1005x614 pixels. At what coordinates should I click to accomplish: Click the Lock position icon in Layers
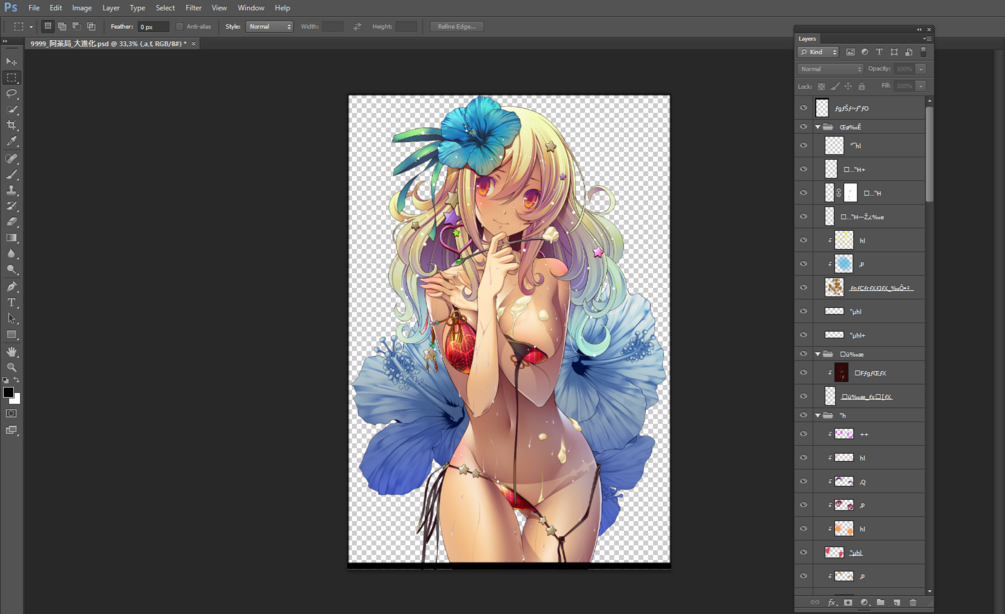(848, 86)
